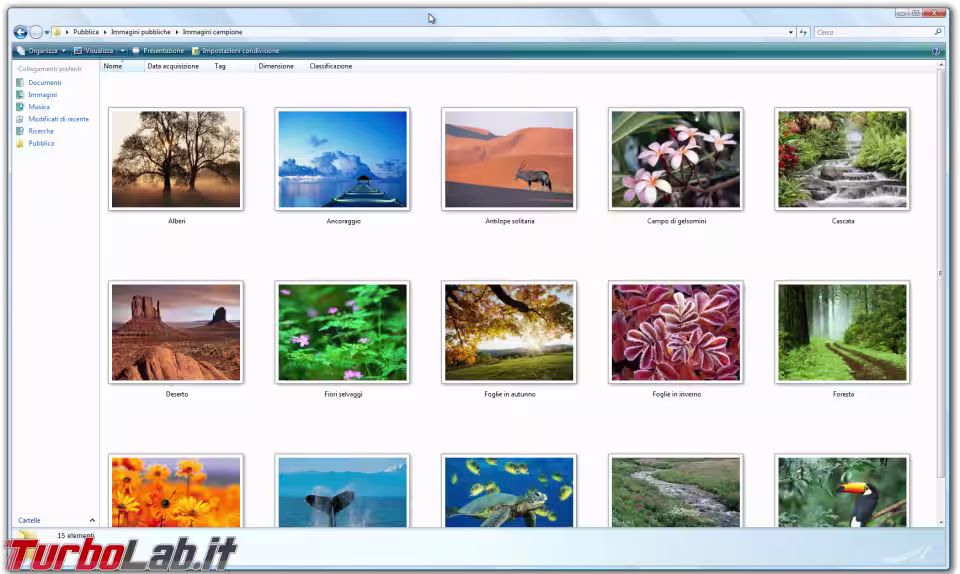Click the scrollbar down arrow
This screenshot has width=960, height=574.
click(x=941, y=523)
